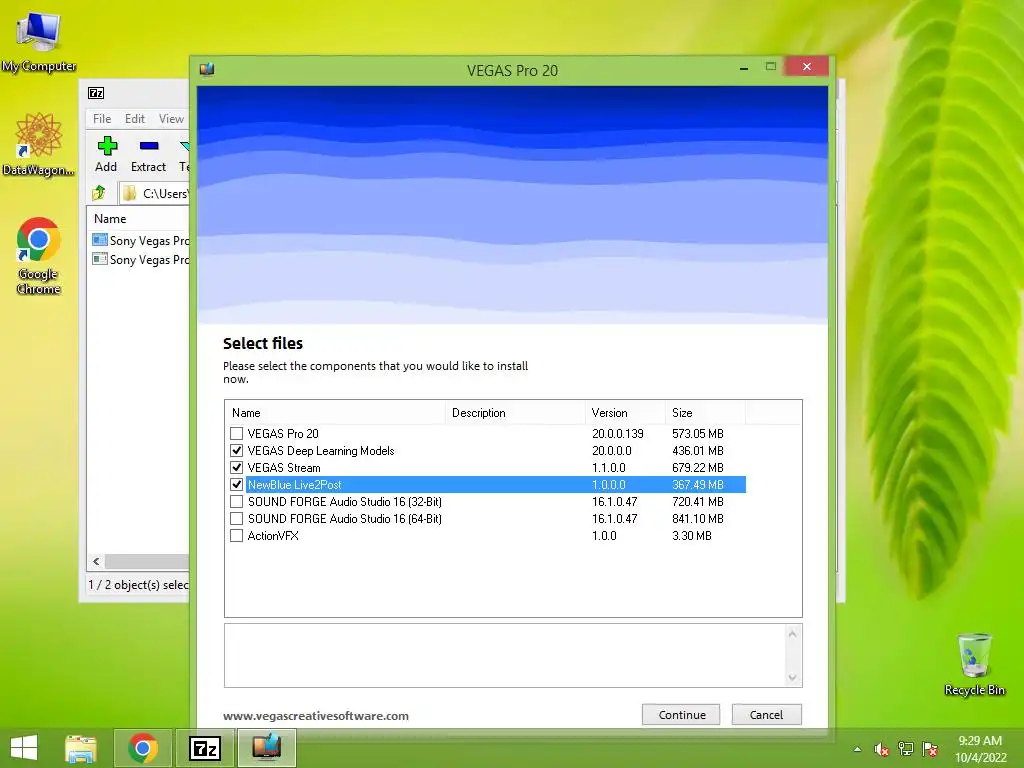Show hidden system tray icons arrow
Image resolution: width=1024 pixels, height=768 pixels.
(x=857, y=749)
